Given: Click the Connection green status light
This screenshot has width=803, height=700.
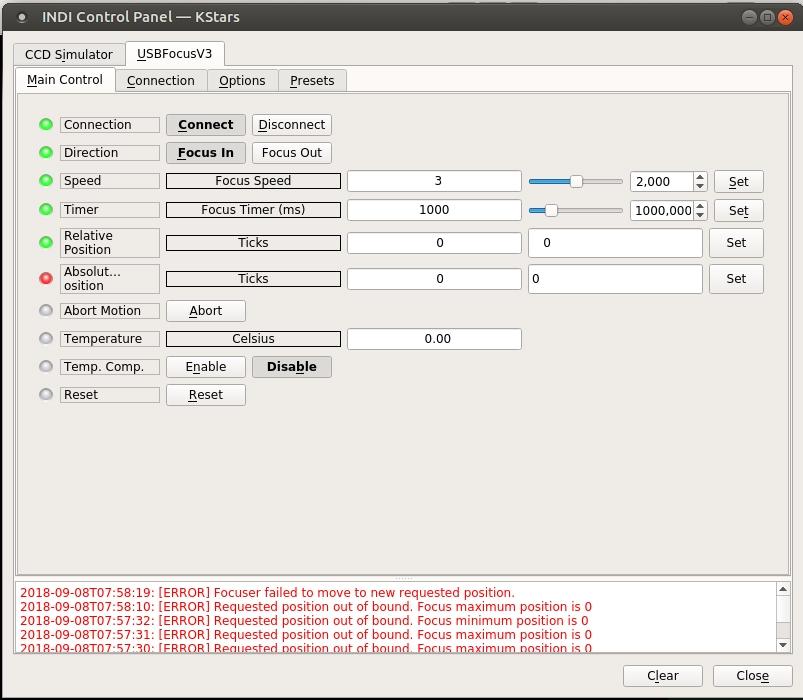Looking at the screenshot, I should 46,124.
